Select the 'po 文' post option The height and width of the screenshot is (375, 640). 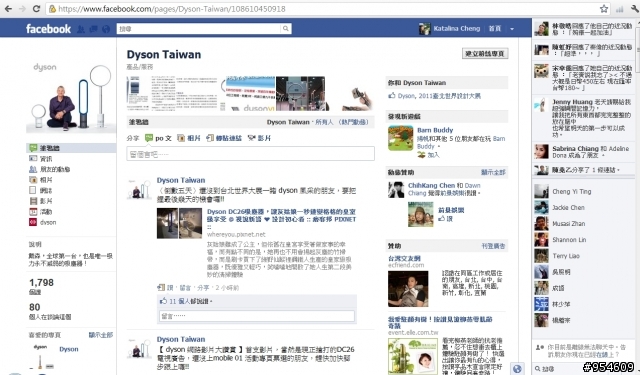158,138
